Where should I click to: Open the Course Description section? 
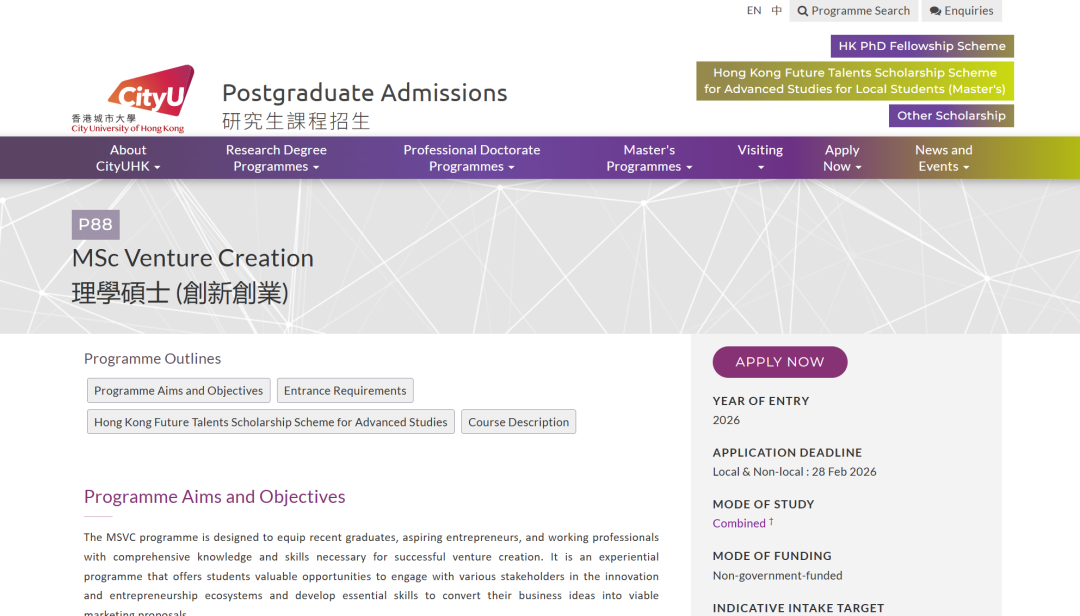coord(518,421)
